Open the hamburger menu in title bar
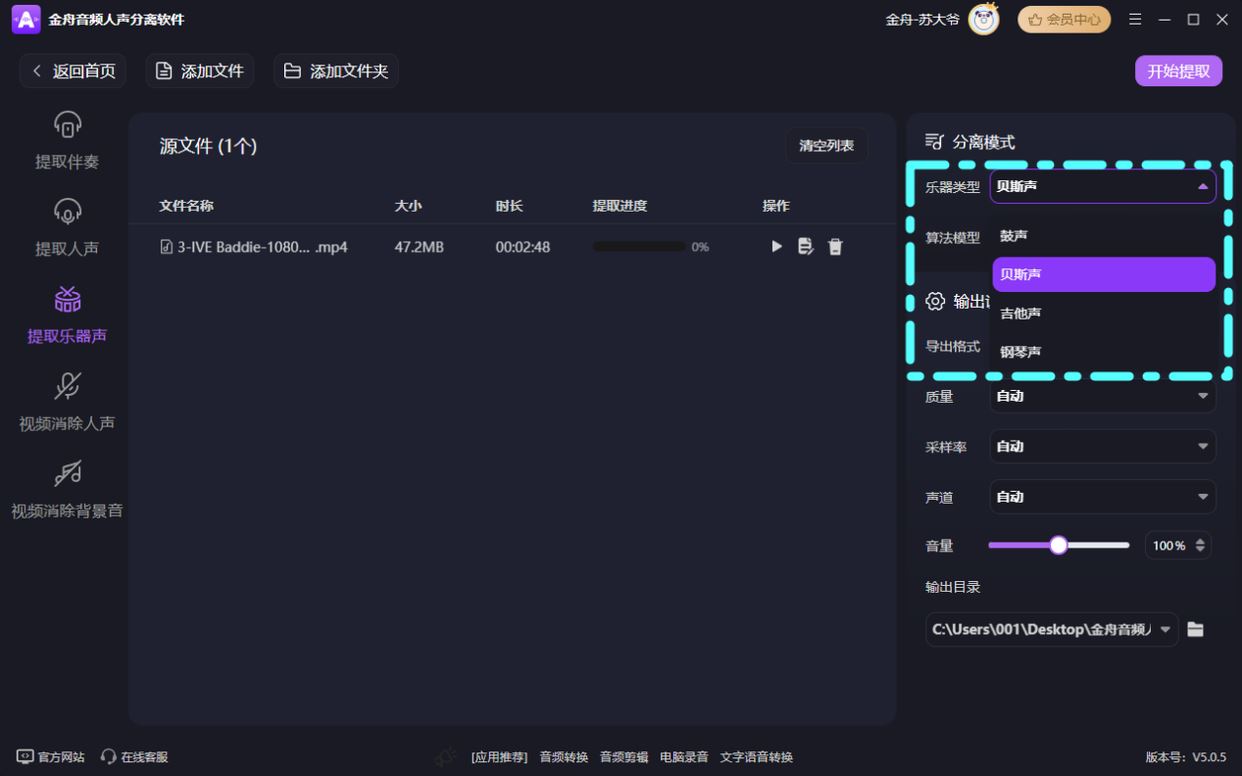This screenshot has width=1242, height=776. coord(1135,19)
